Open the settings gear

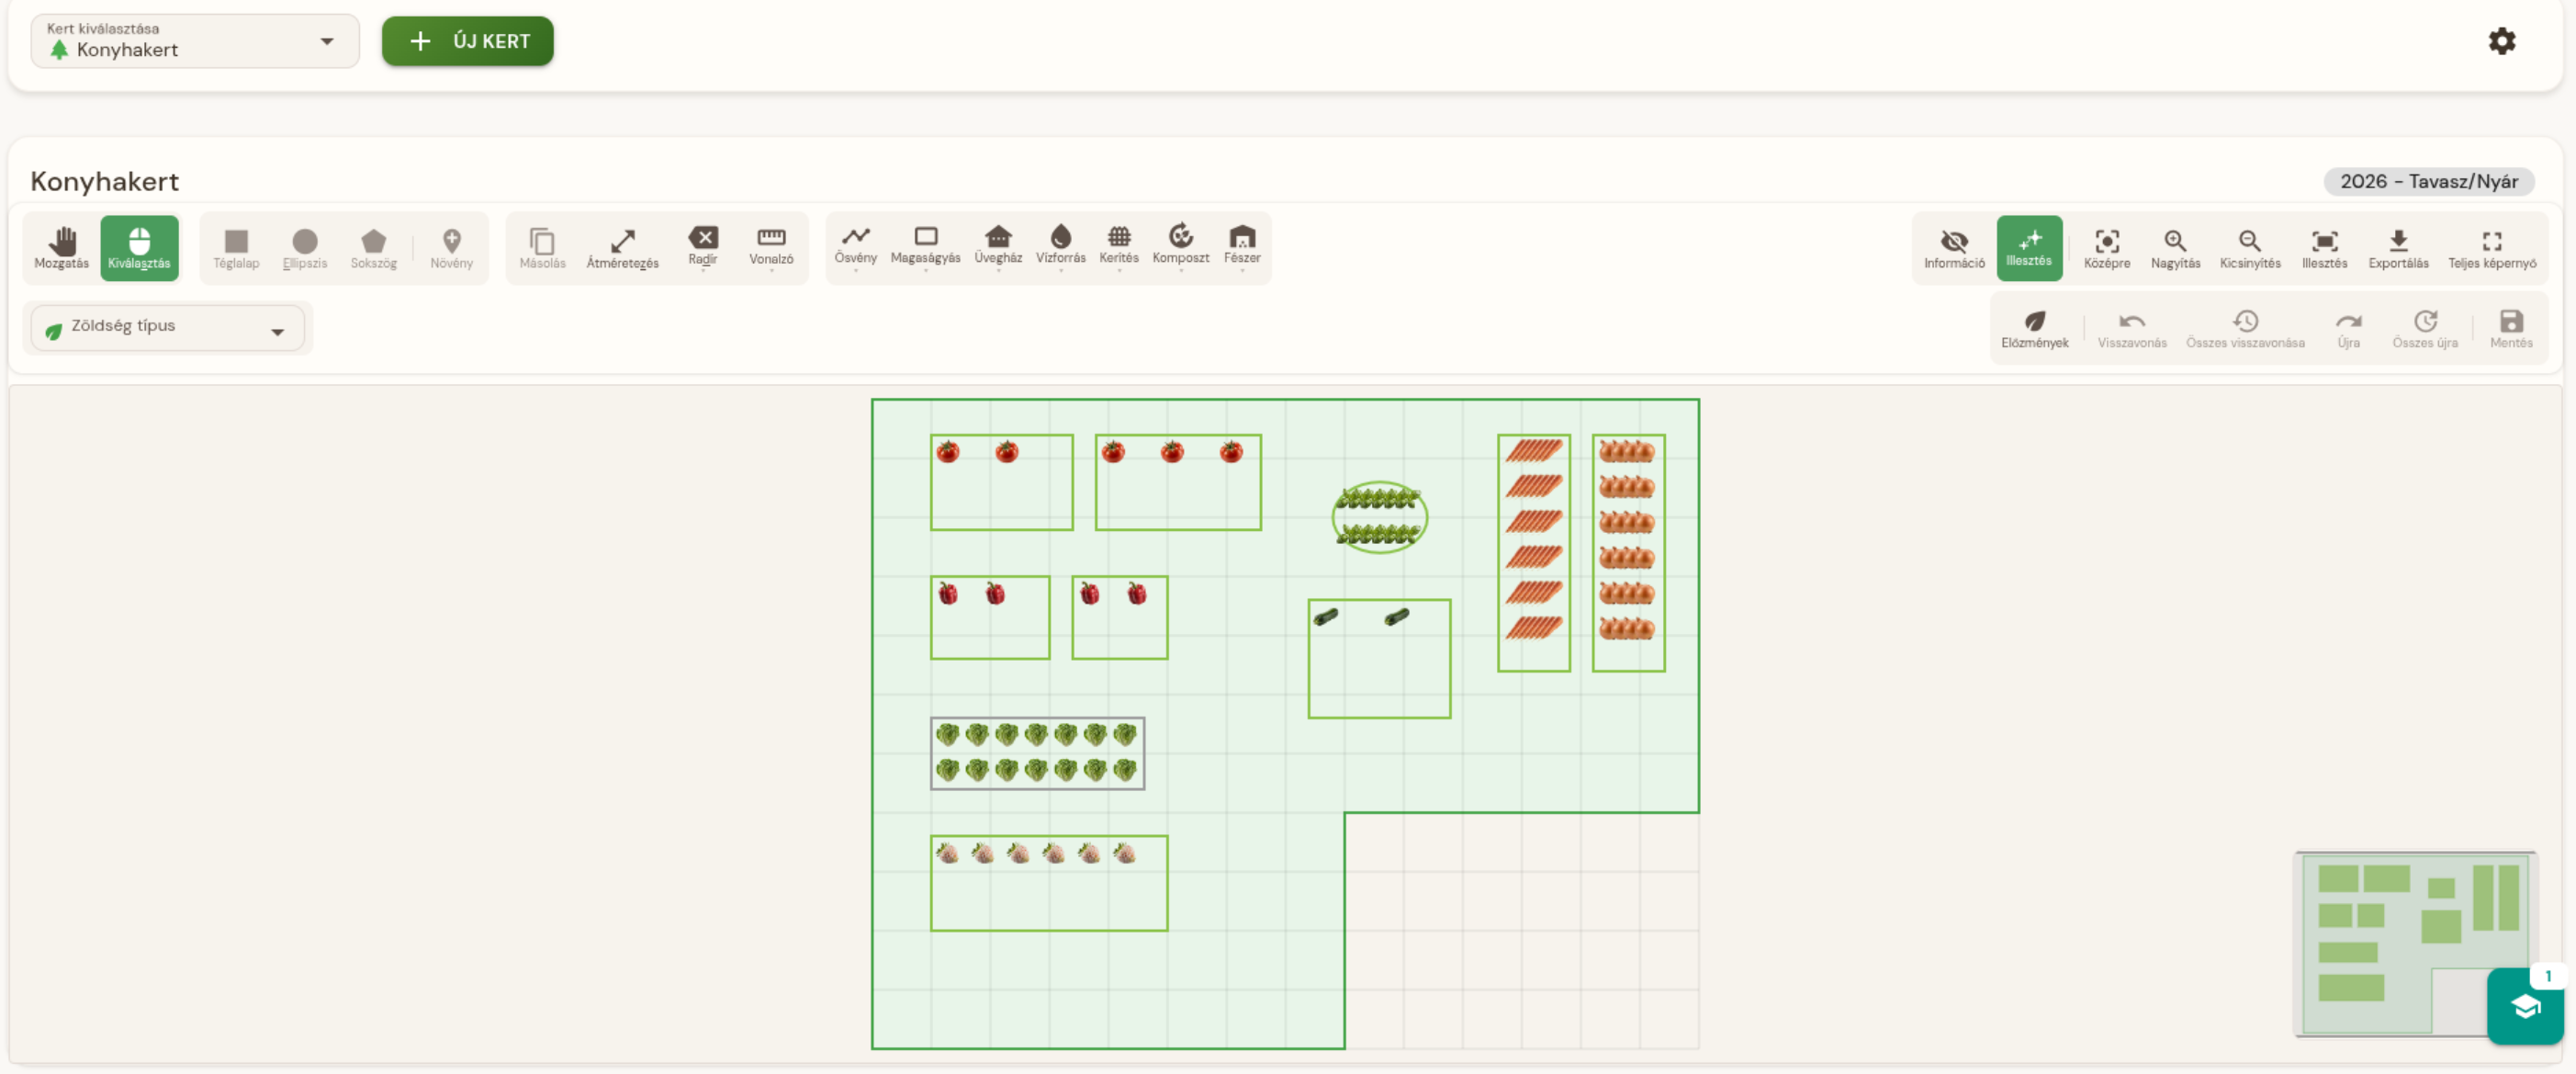pyautogui.click(x=2502, y=41)
